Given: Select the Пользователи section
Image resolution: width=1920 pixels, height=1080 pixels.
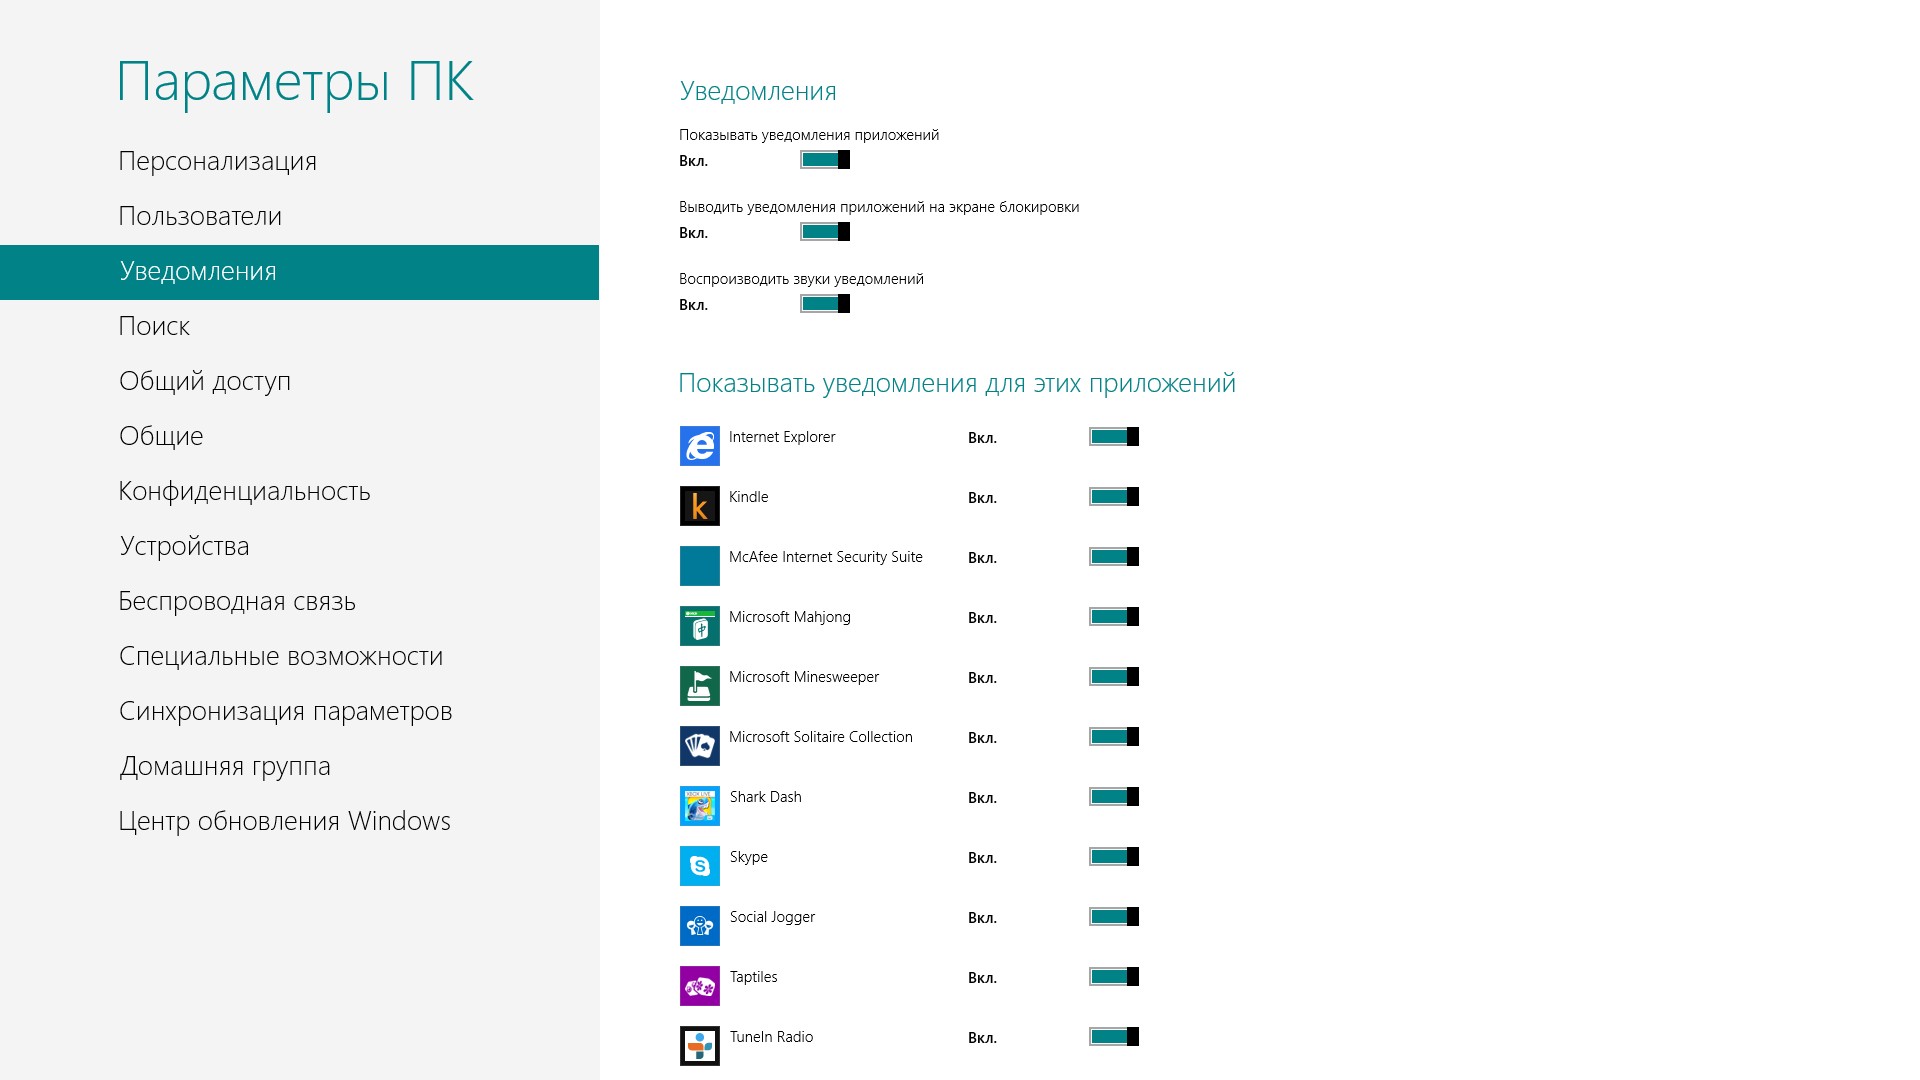Looking at the screenshot, I should click(200, 216).
